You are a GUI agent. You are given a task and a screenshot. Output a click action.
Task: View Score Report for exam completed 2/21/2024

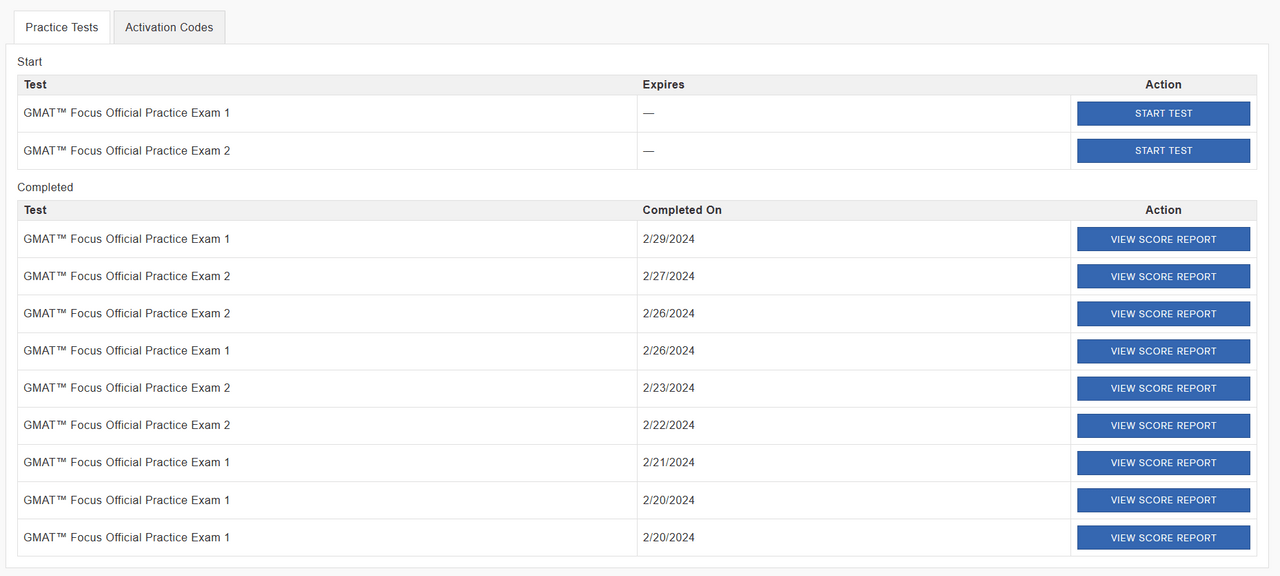click(x=1163, y=463)
